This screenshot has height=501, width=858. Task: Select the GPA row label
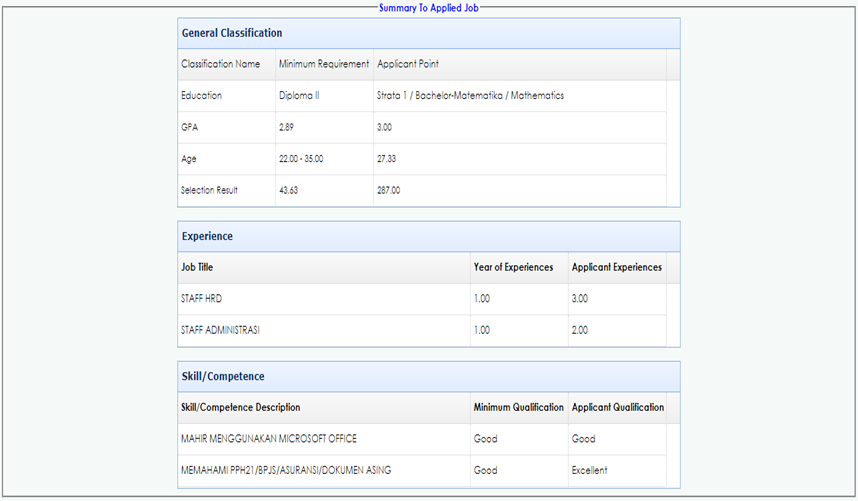tap(189, 128)
